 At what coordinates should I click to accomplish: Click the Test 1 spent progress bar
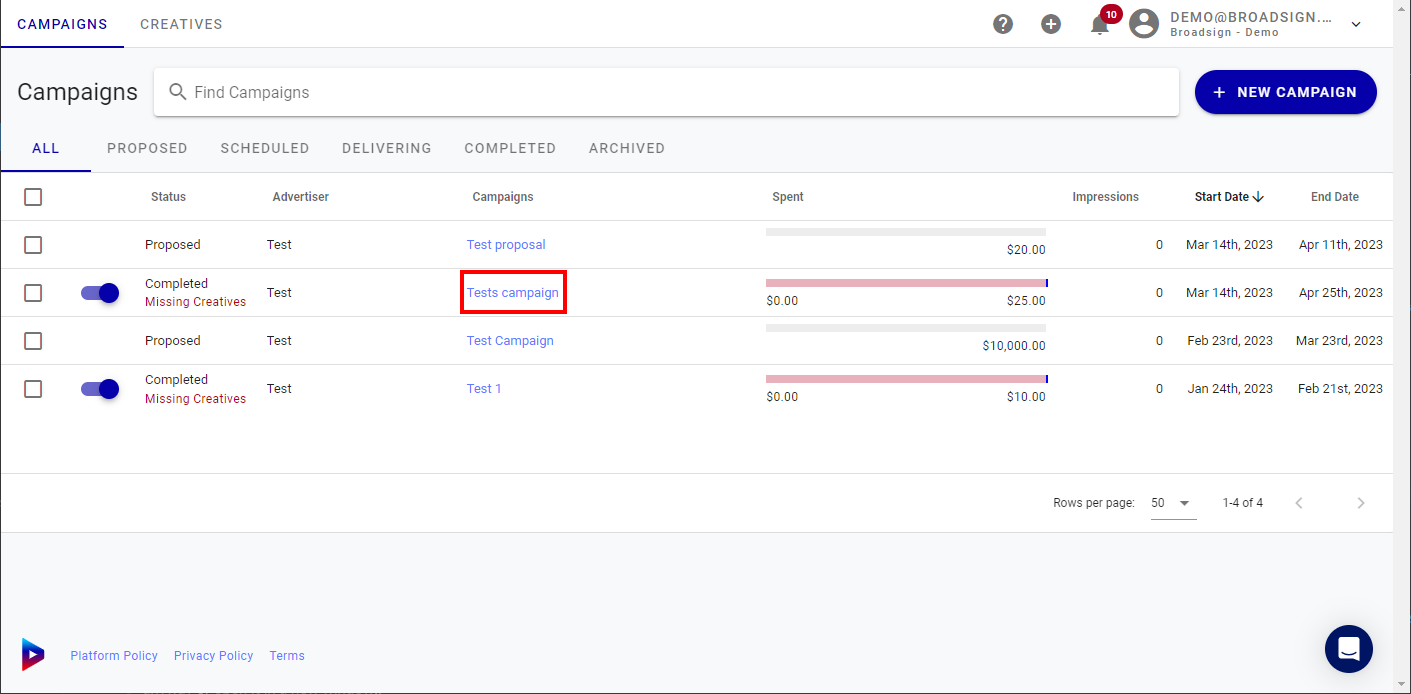907,379
